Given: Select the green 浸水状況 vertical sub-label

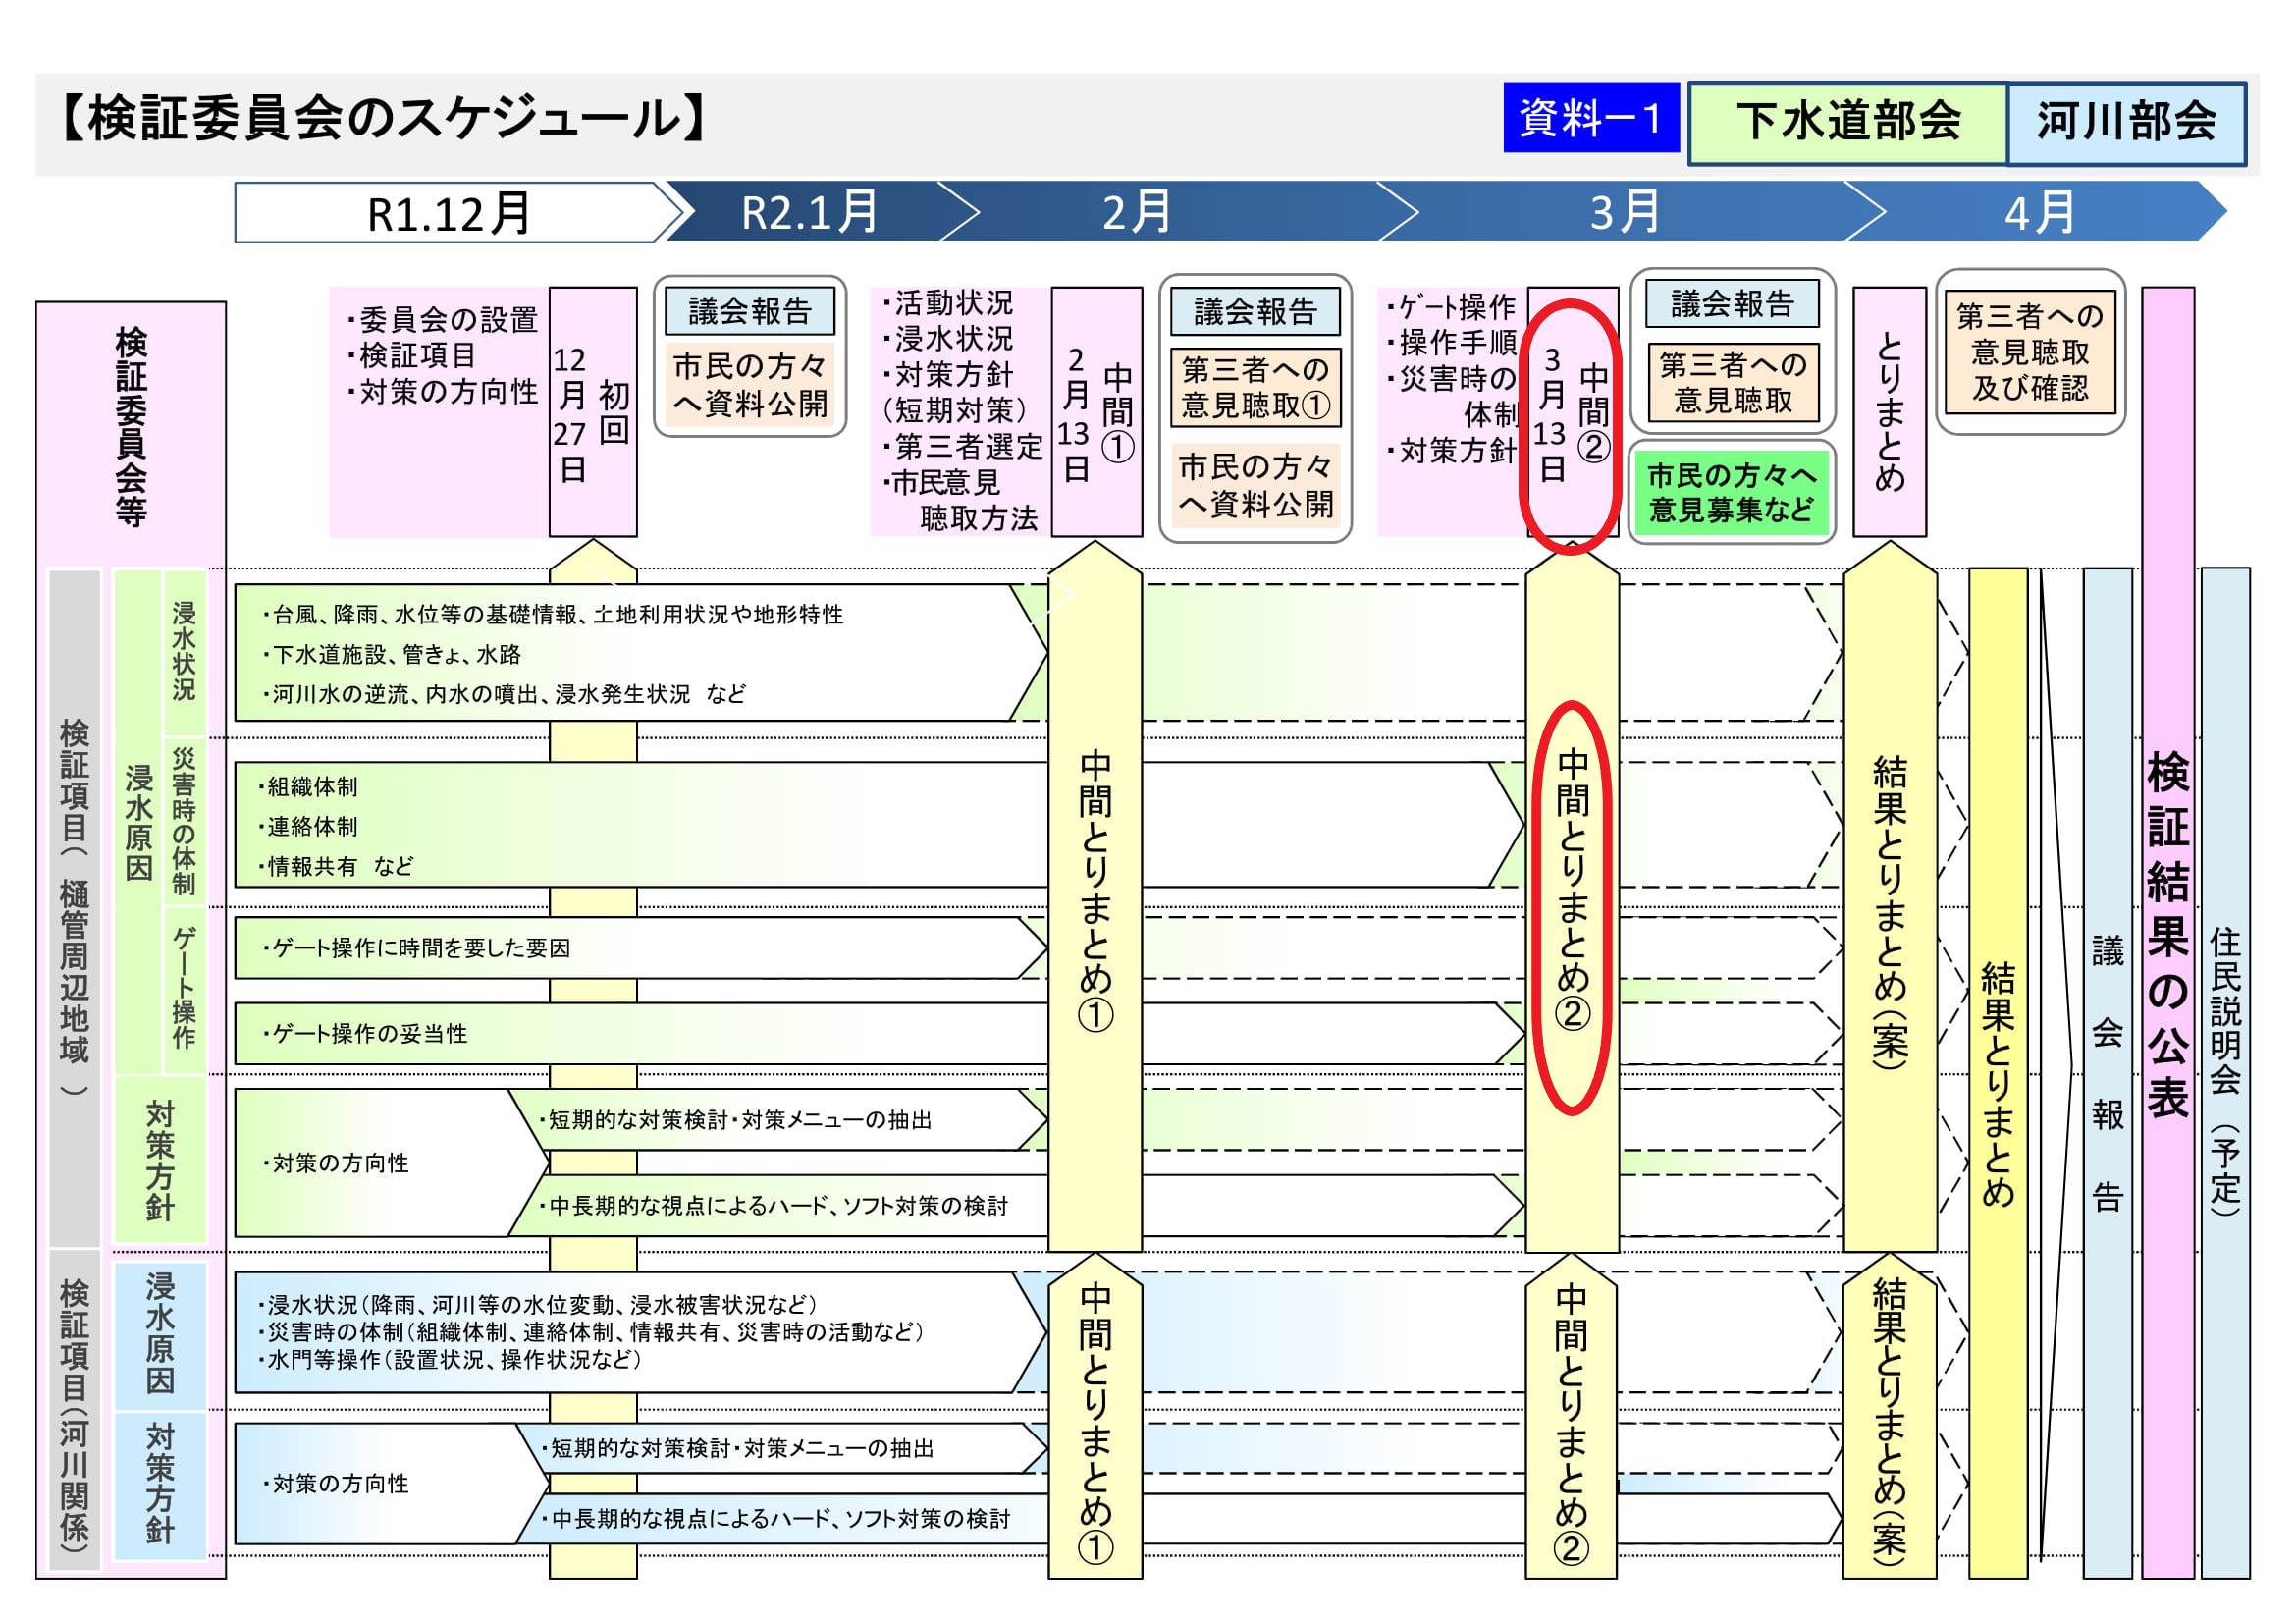Looking at the screenshot, I should 184,652.
